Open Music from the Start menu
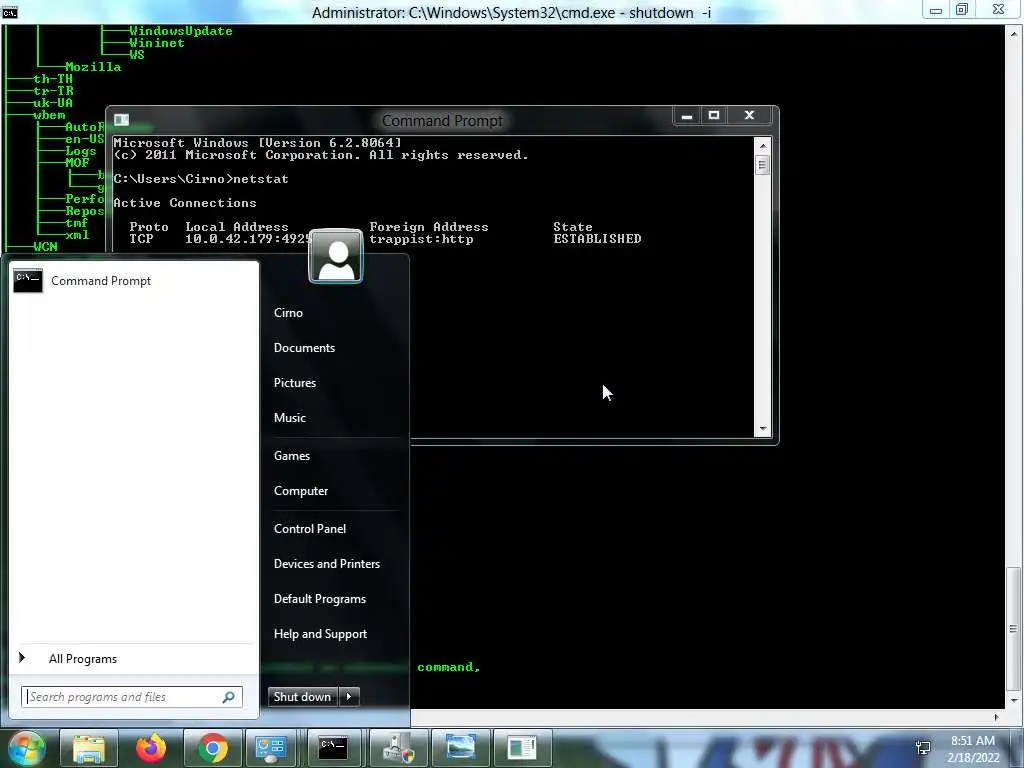Viewport: 1024px width, 768px height. point(289,418)
